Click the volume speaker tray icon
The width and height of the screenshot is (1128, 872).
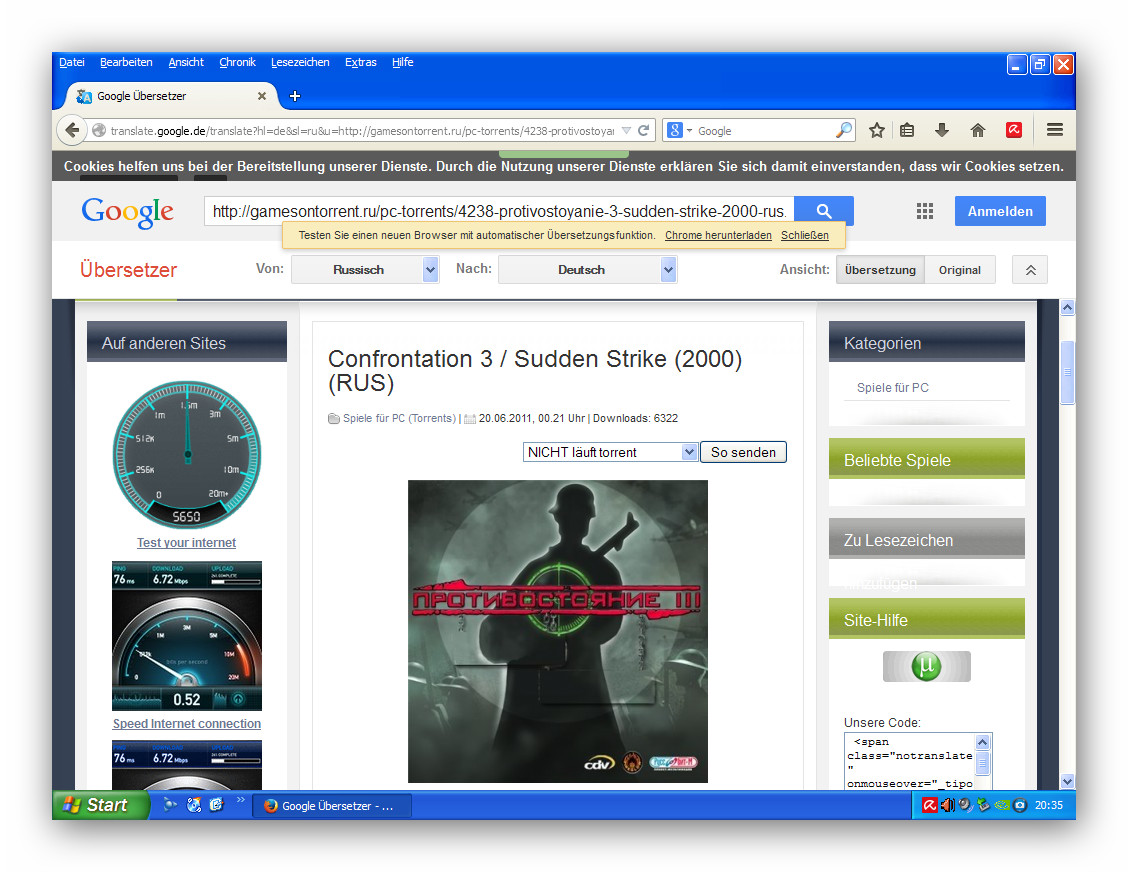pyautogui.click(x=947, y=805)
